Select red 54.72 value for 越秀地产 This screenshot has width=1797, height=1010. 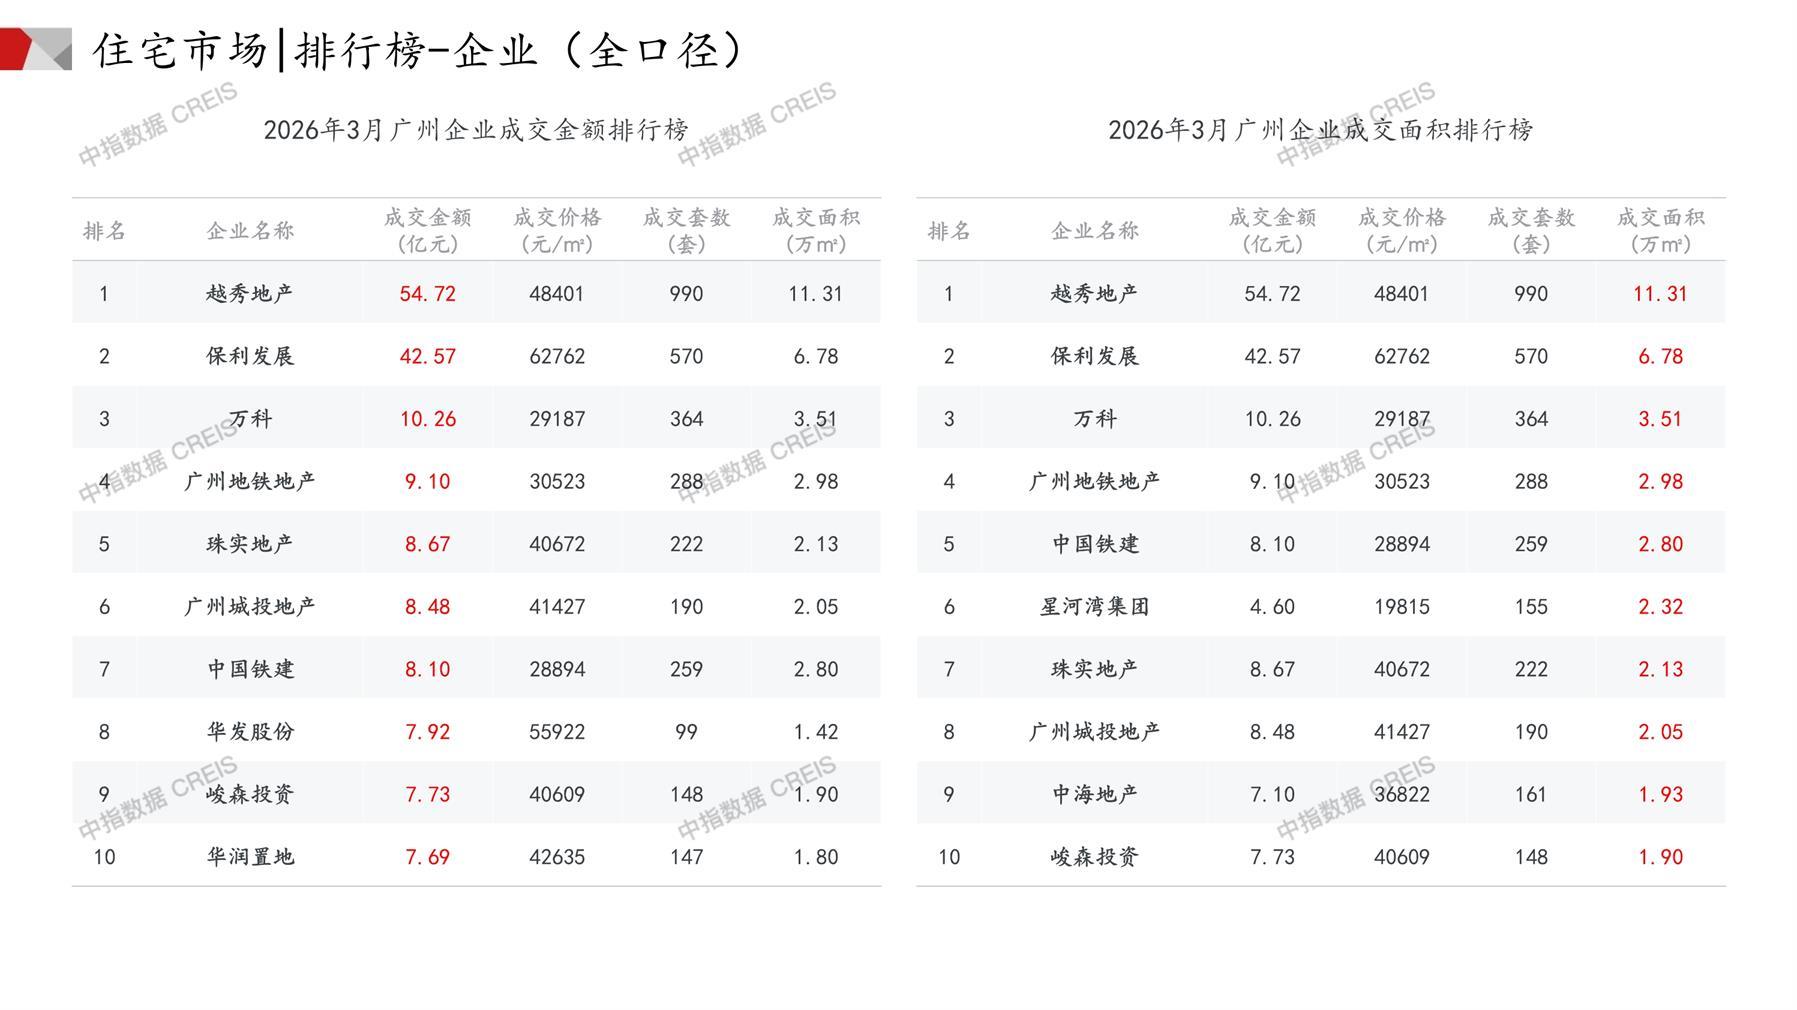point(427,294)
